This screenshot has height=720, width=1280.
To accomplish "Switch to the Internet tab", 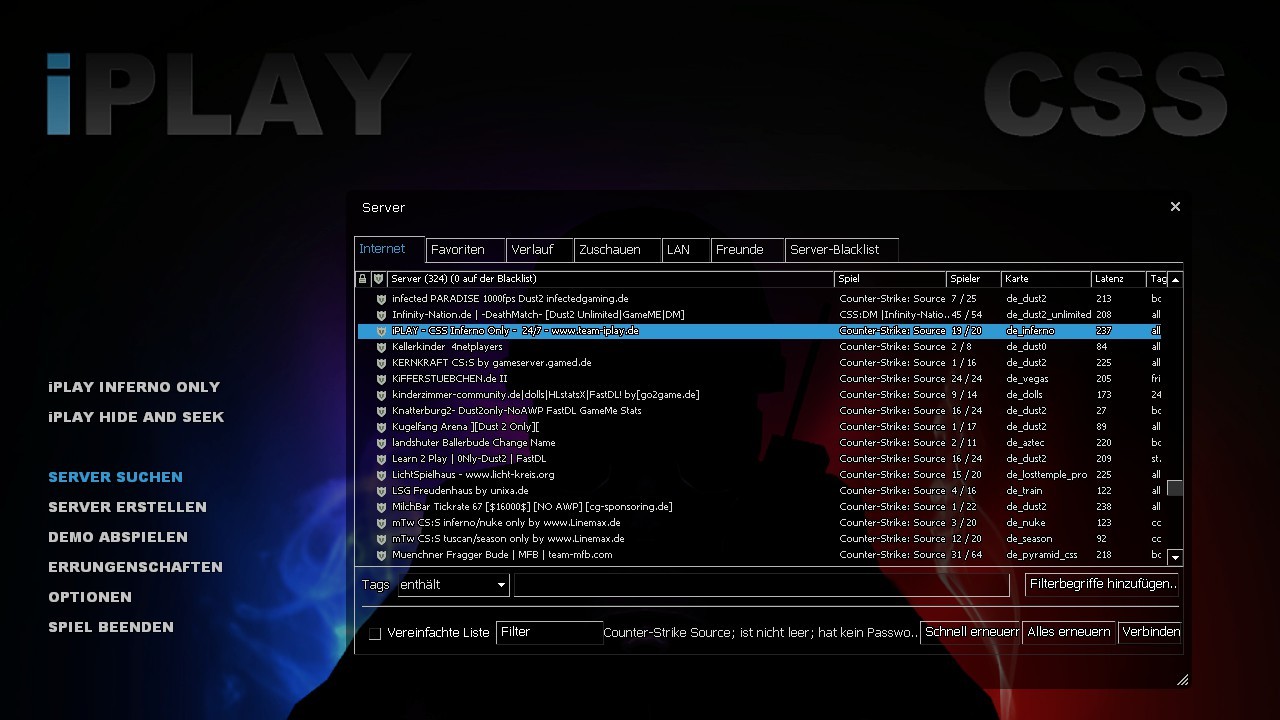I will (390, 249).
